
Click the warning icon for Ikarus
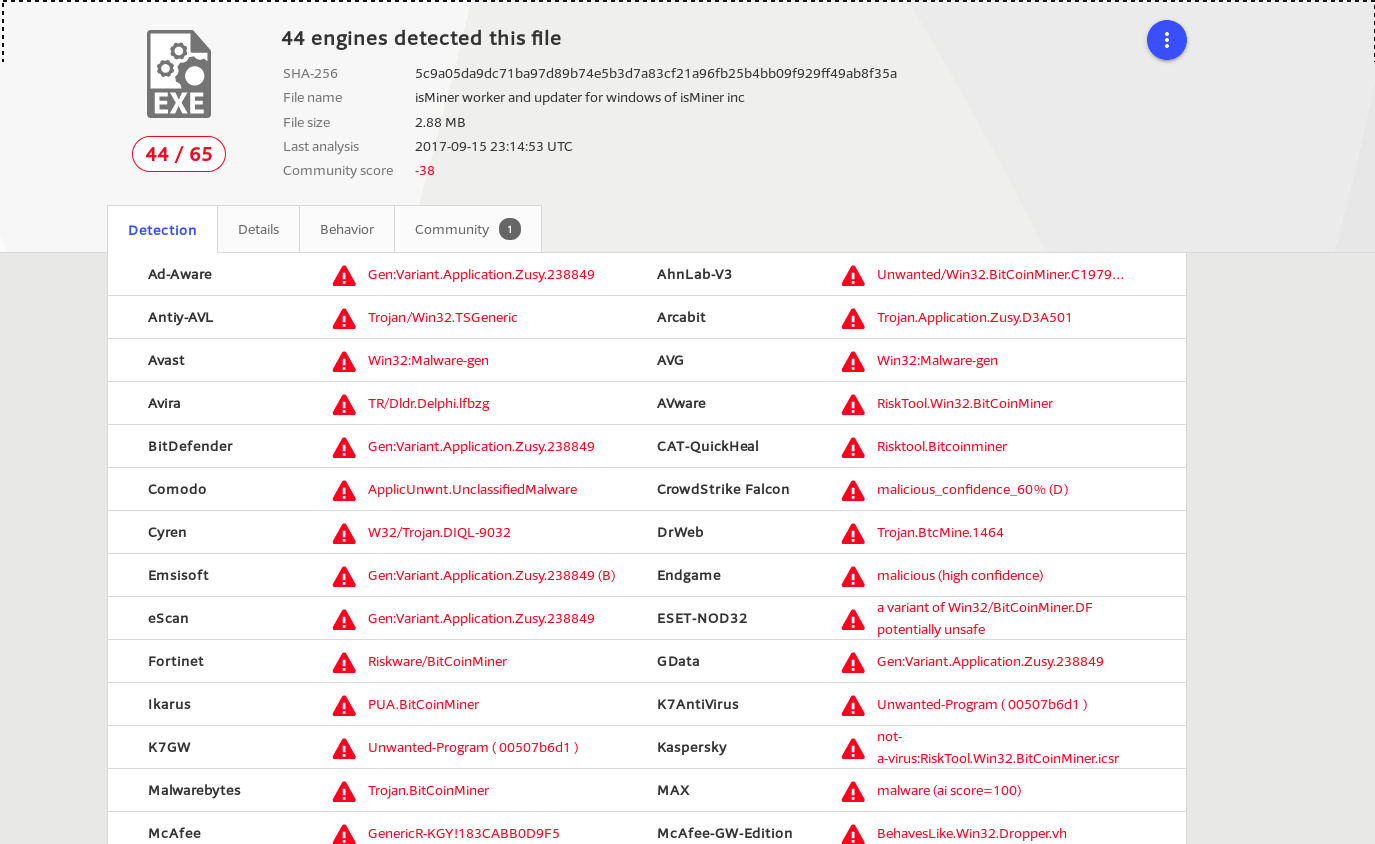coord(344,705)
